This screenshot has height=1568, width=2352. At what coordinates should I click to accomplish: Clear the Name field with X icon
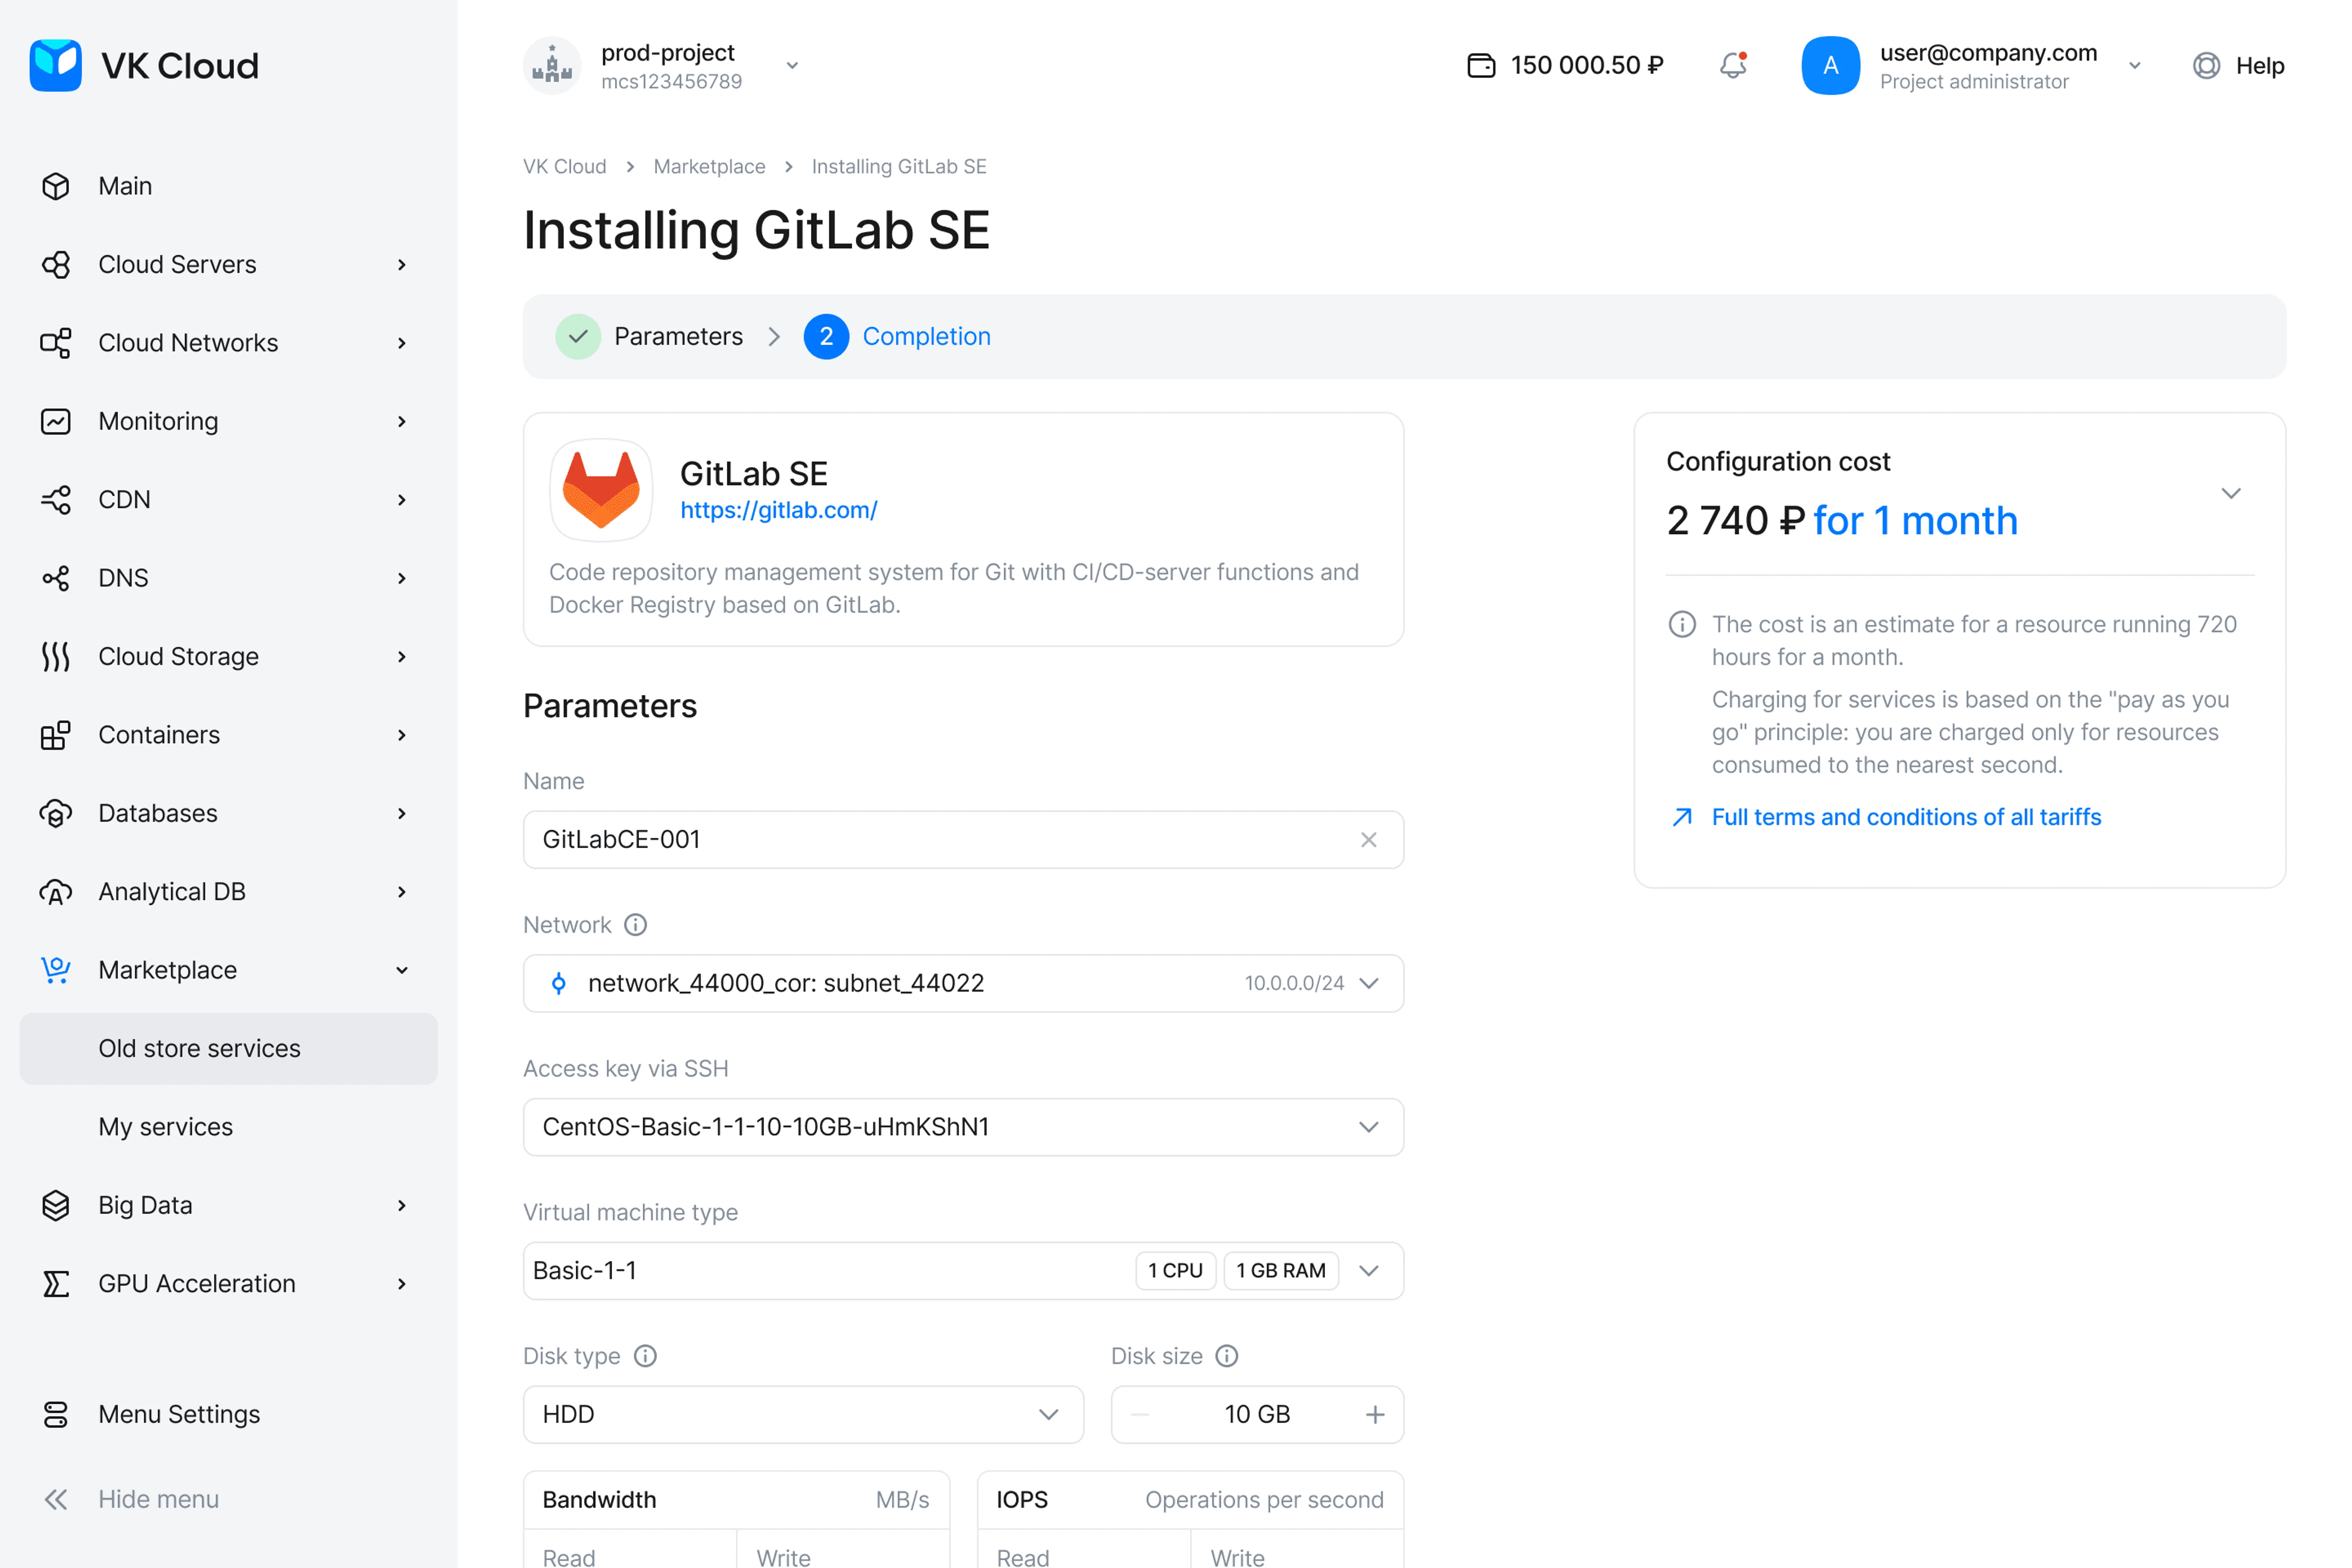pyautogui.click(x=1368, y=840)
